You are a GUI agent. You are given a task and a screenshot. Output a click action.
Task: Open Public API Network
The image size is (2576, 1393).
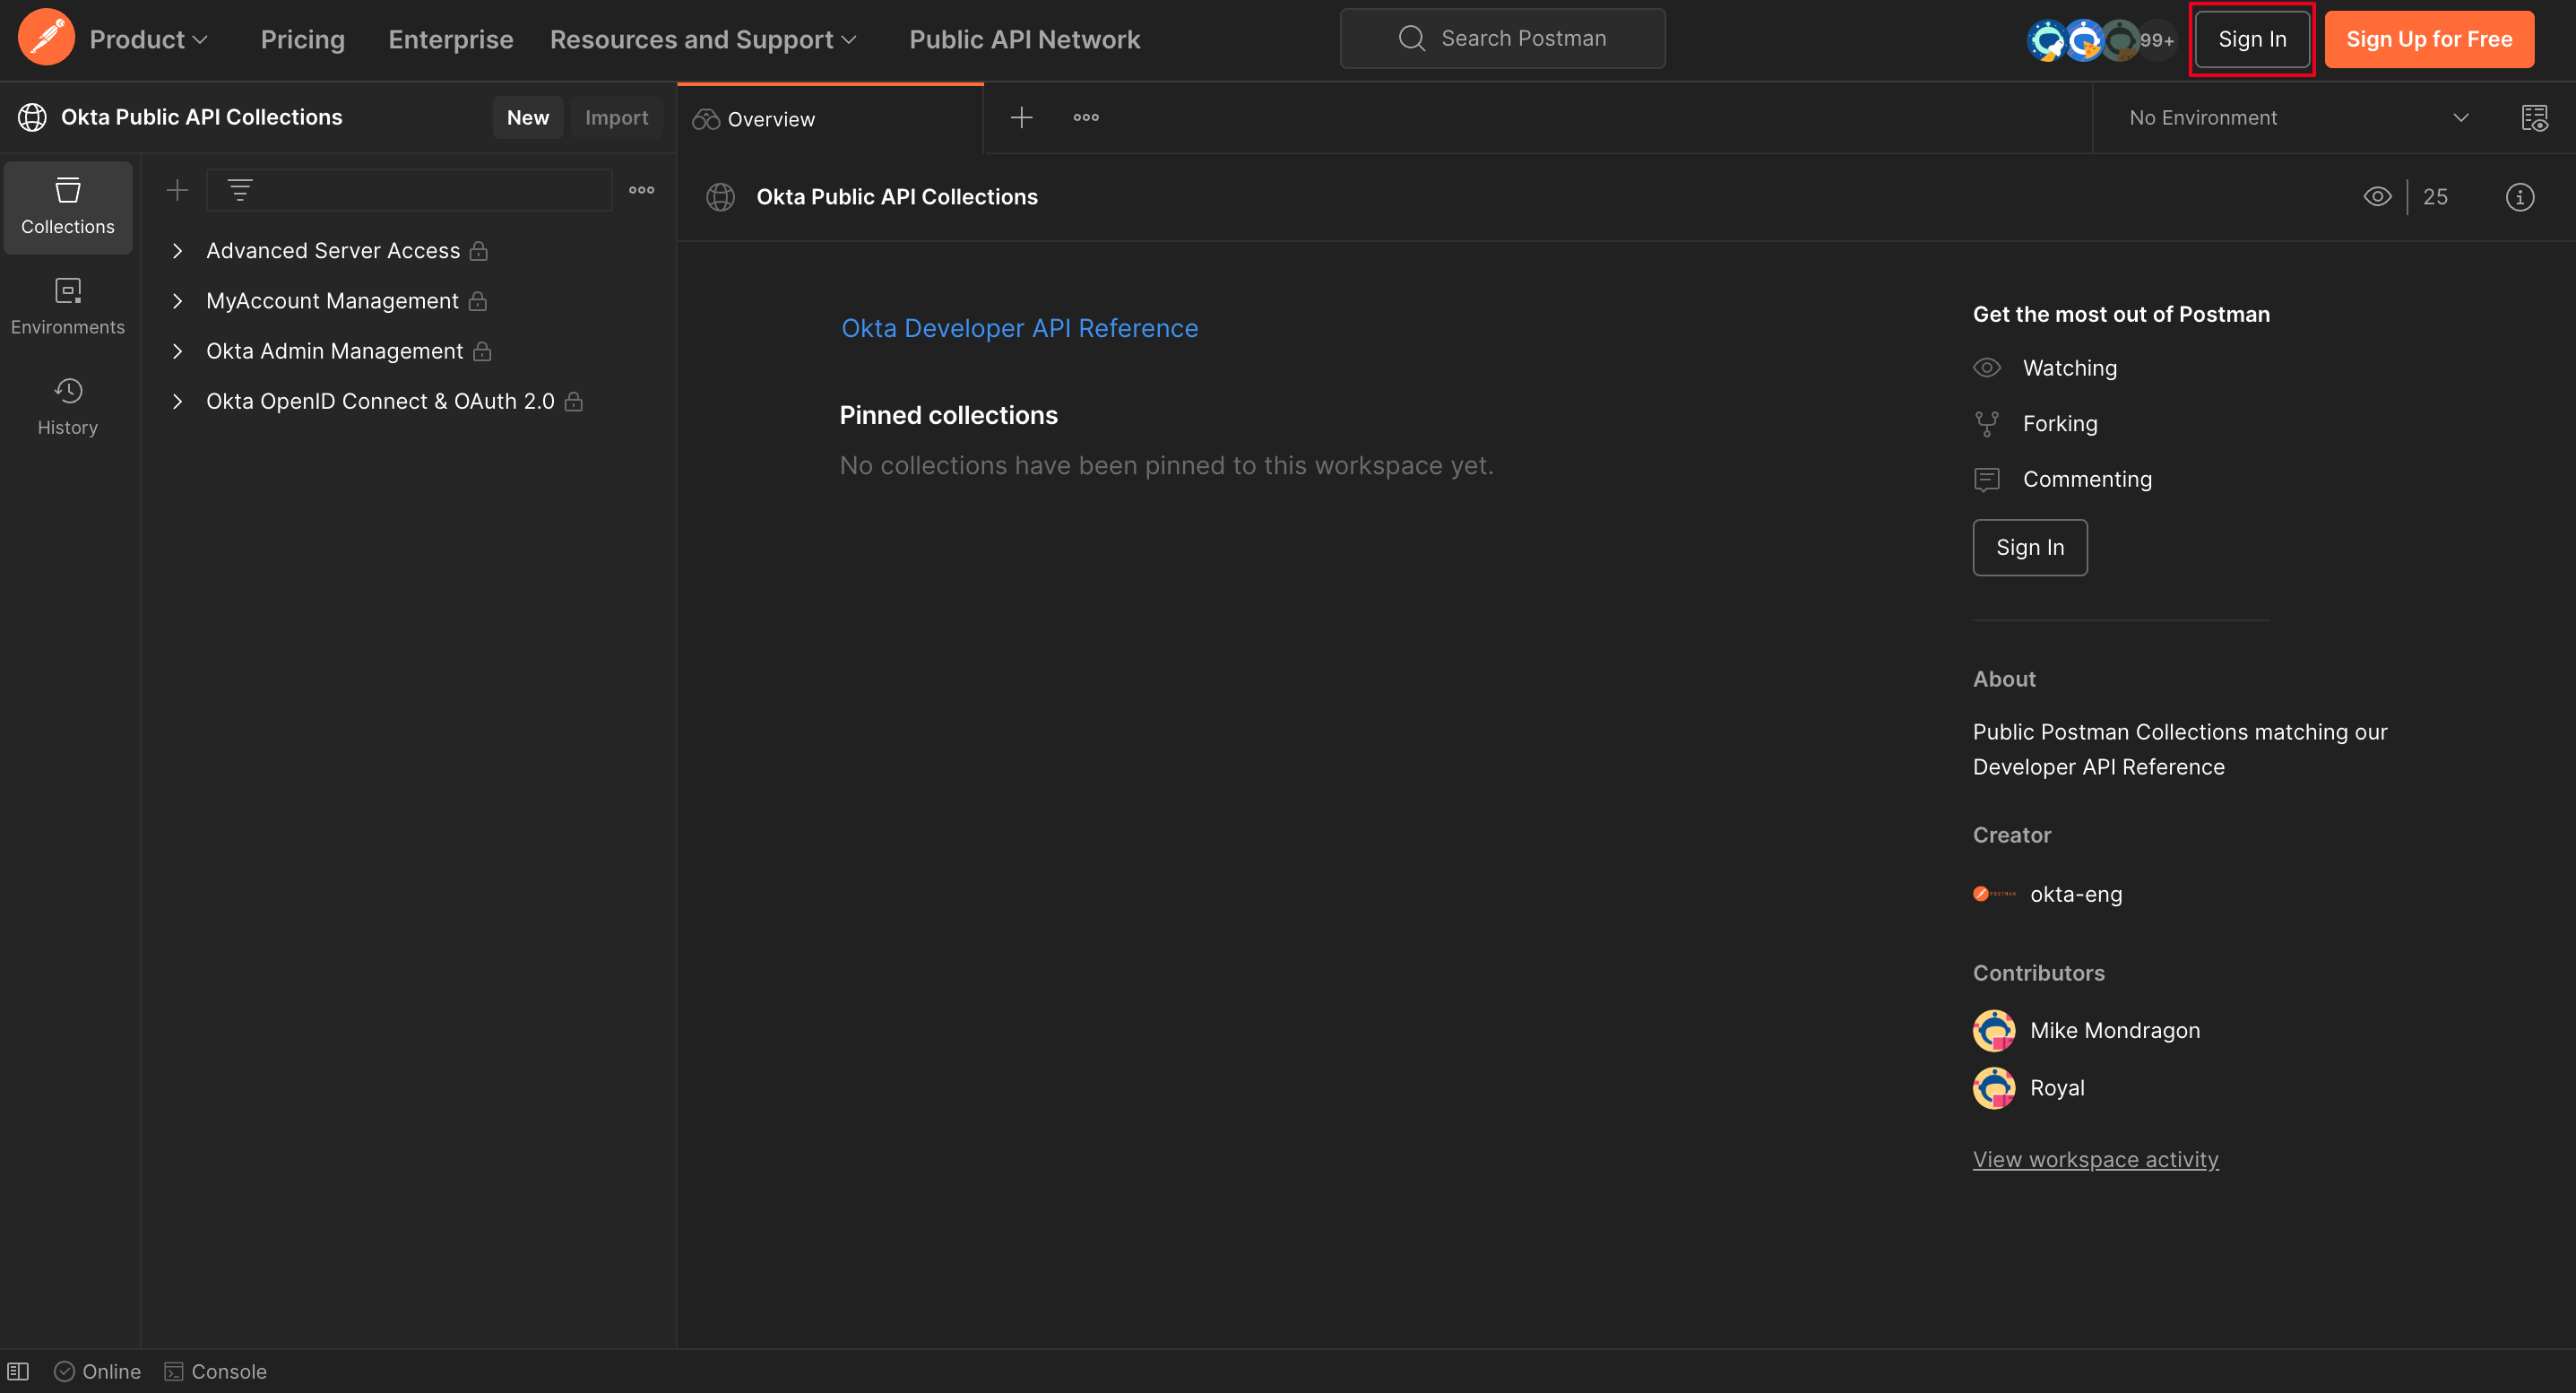(x=1024, y=39)
